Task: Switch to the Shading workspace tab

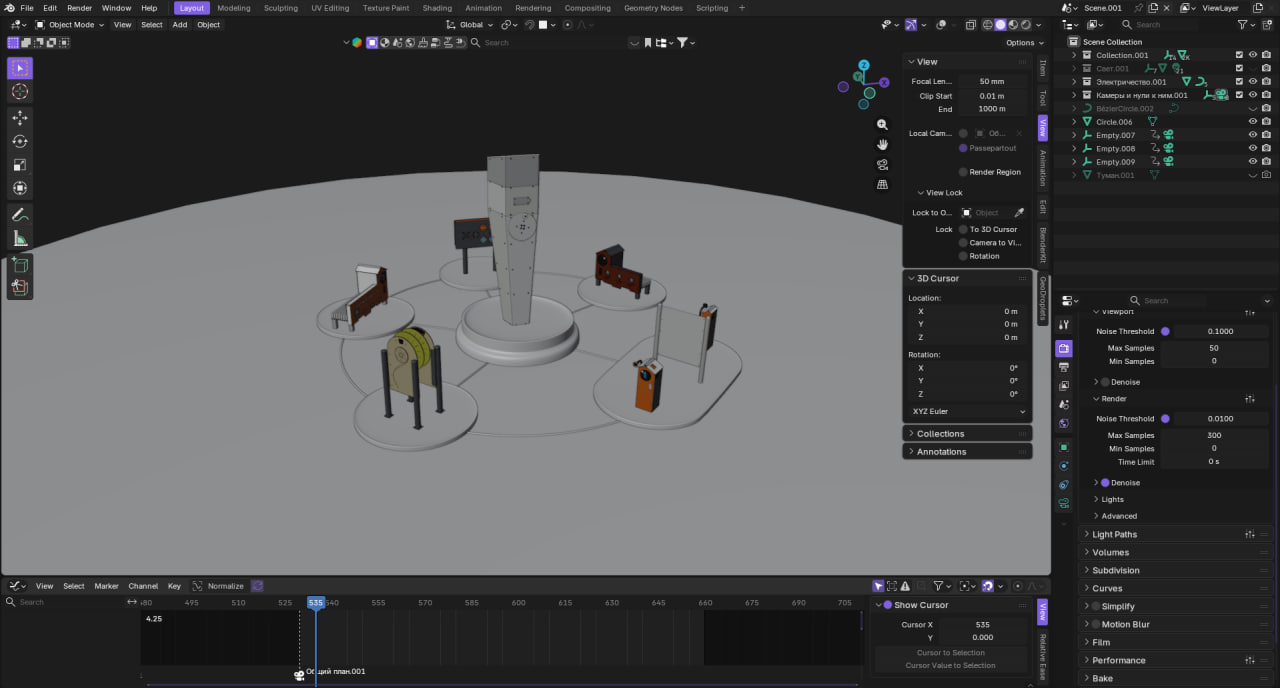Action: (437, 8)
